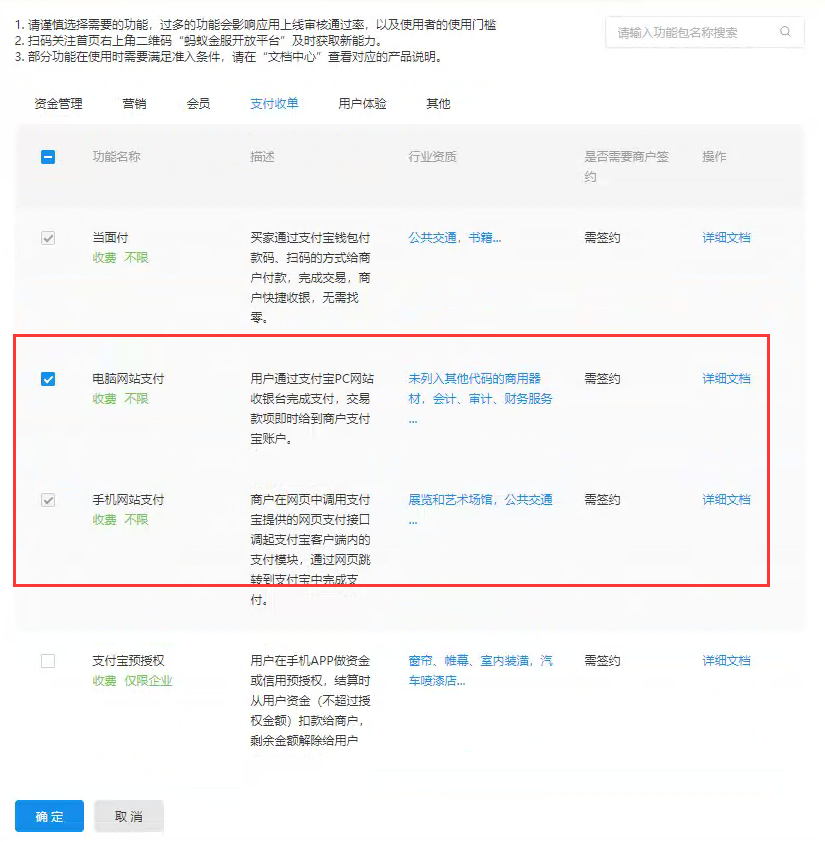Image resolution: width=825 pixels, height=842 pixels.
Task: Click the 确定 confirm button
Action: click(49, 816)
